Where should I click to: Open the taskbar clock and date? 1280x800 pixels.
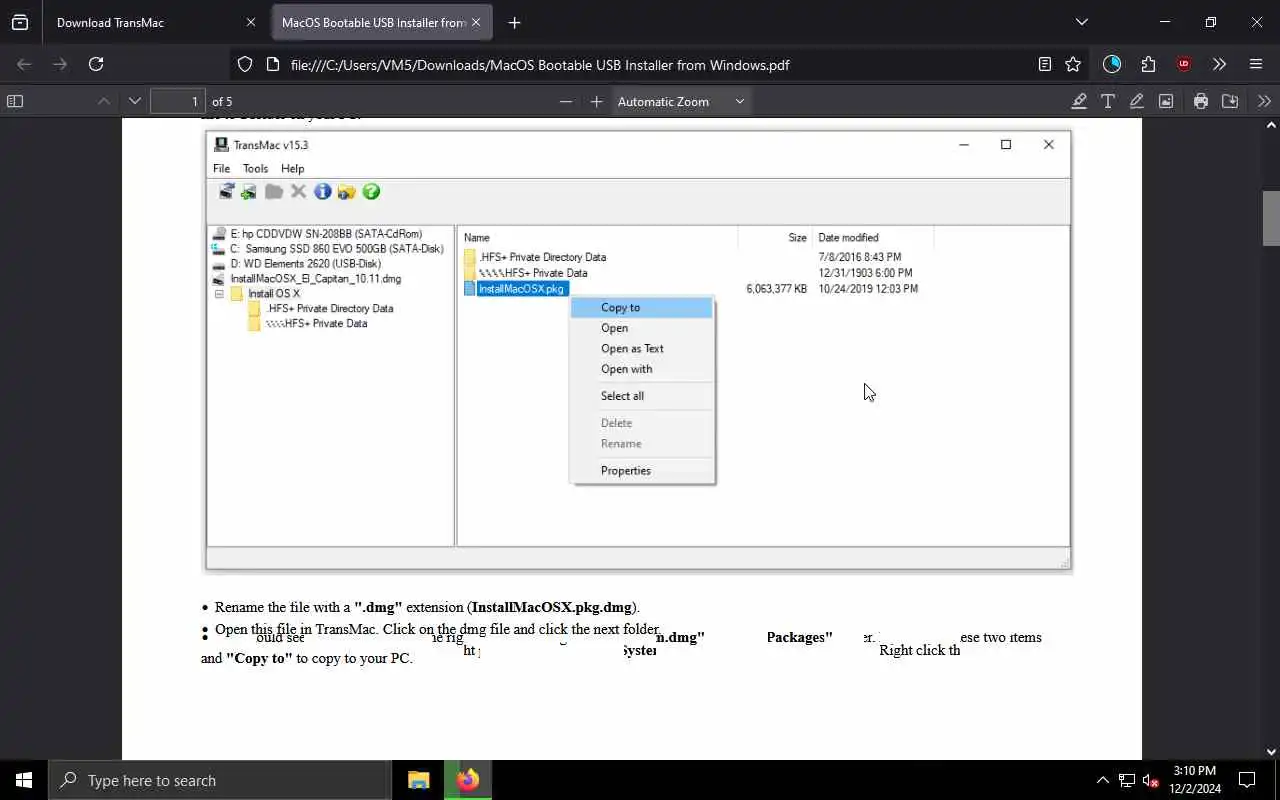(x=1194, y=780)
